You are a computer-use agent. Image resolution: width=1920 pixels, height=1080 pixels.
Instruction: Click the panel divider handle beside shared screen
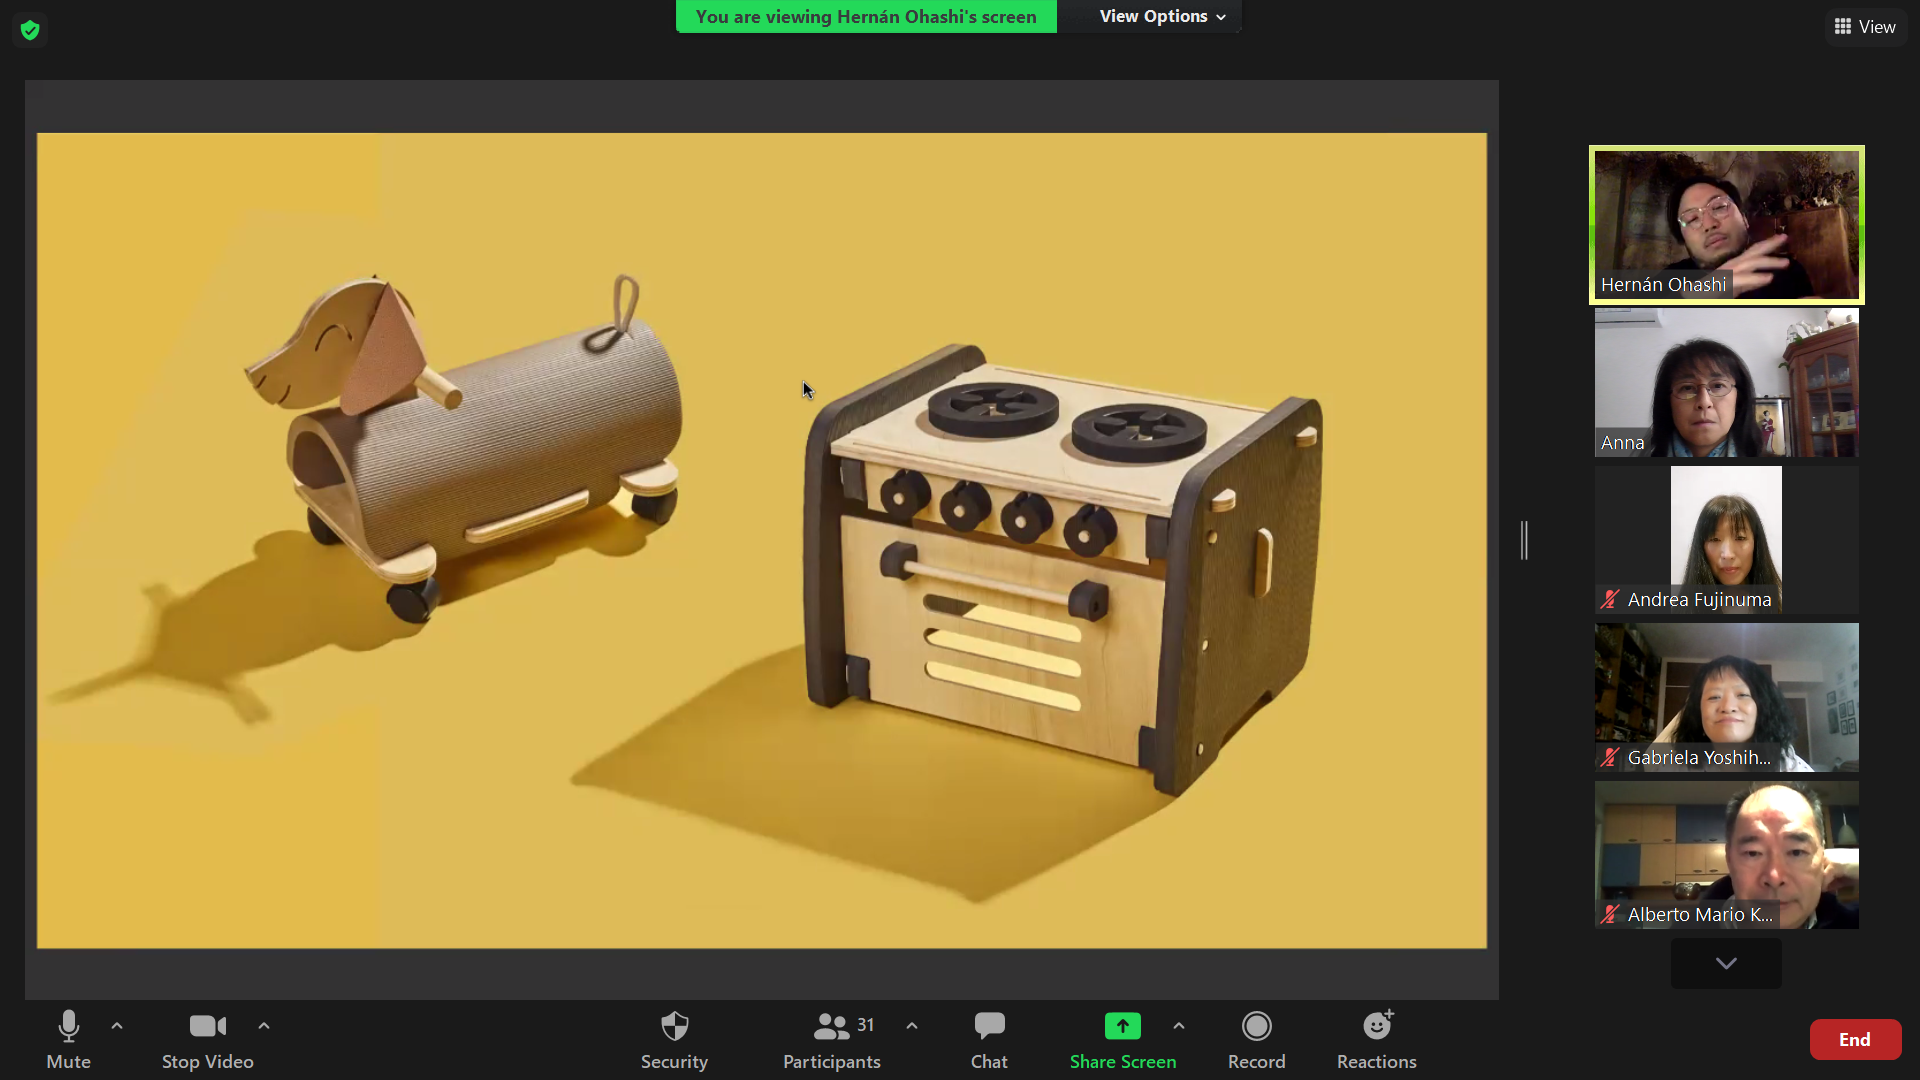[x=1524, y=540]
